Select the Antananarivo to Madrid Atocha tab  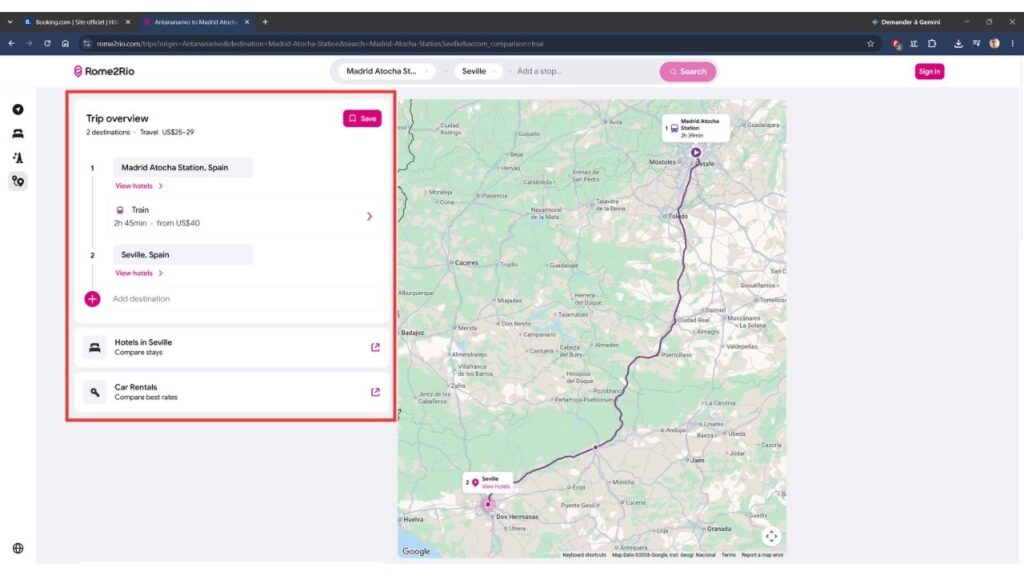(196, 22)
